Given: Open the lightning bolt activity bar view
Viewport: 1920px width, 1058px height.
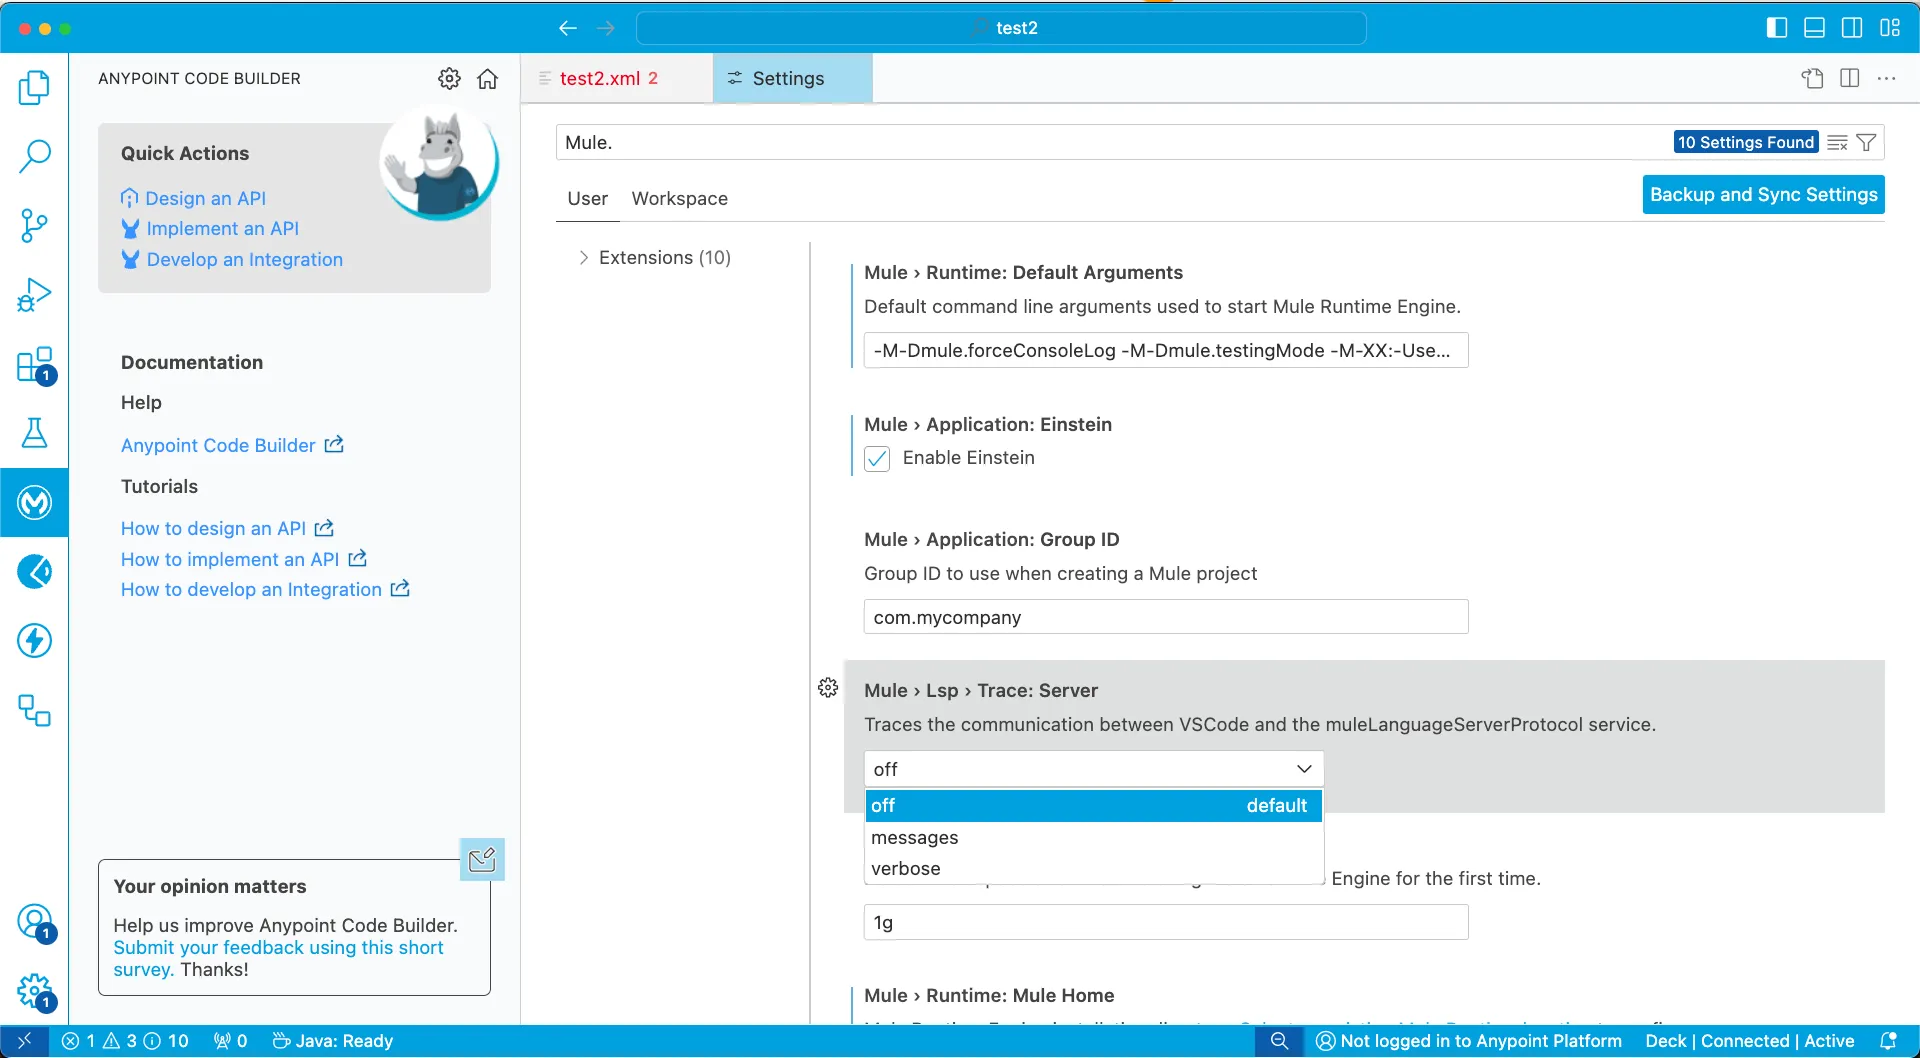Looking at the screenshot, I should (34, 641).
